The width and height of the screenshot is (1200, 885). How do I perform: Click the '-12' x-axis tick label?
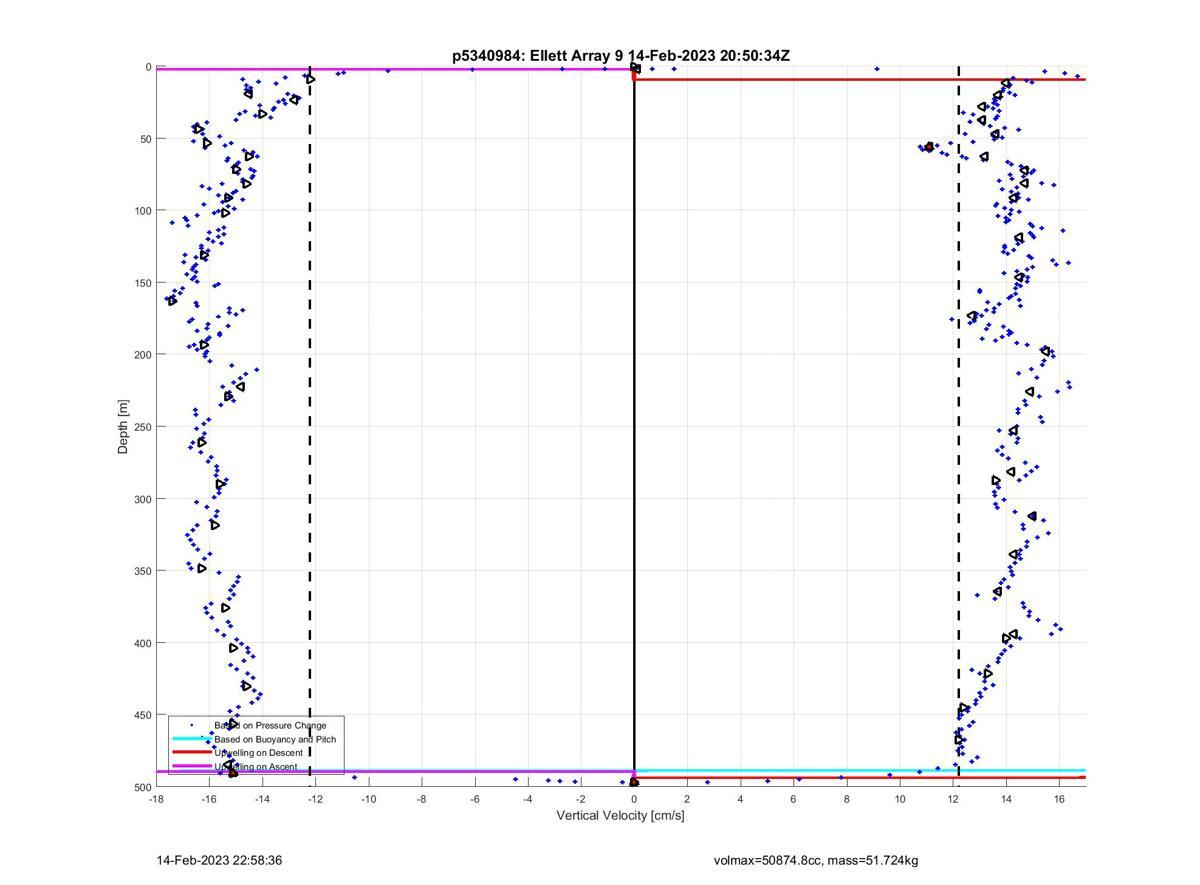click(x=315, y=799)
